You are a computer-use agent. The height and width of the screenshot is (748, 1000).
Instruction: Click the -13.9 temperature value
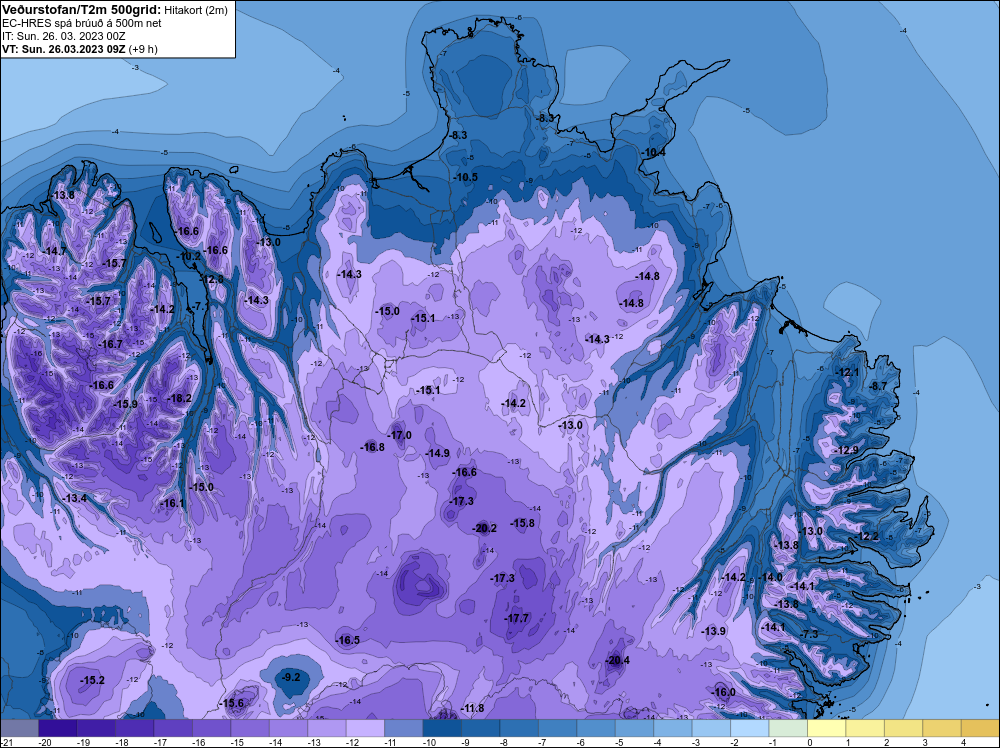(714, 631)
